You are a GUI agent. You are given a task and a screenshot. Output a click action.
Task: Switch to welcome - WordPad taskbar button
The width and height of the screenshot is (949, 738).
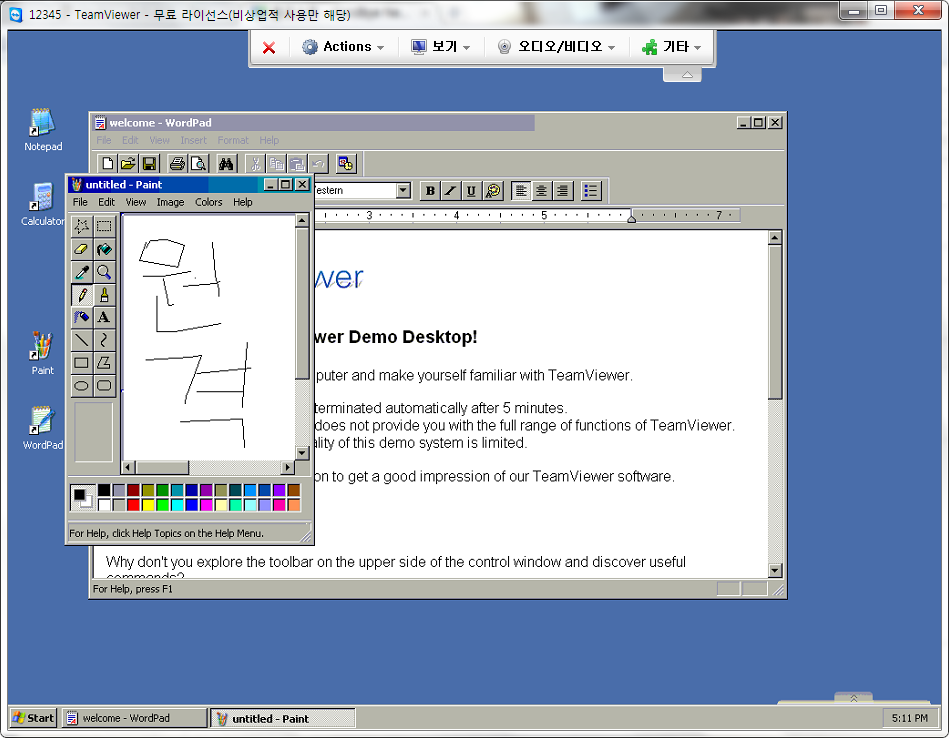pos(134,718)
